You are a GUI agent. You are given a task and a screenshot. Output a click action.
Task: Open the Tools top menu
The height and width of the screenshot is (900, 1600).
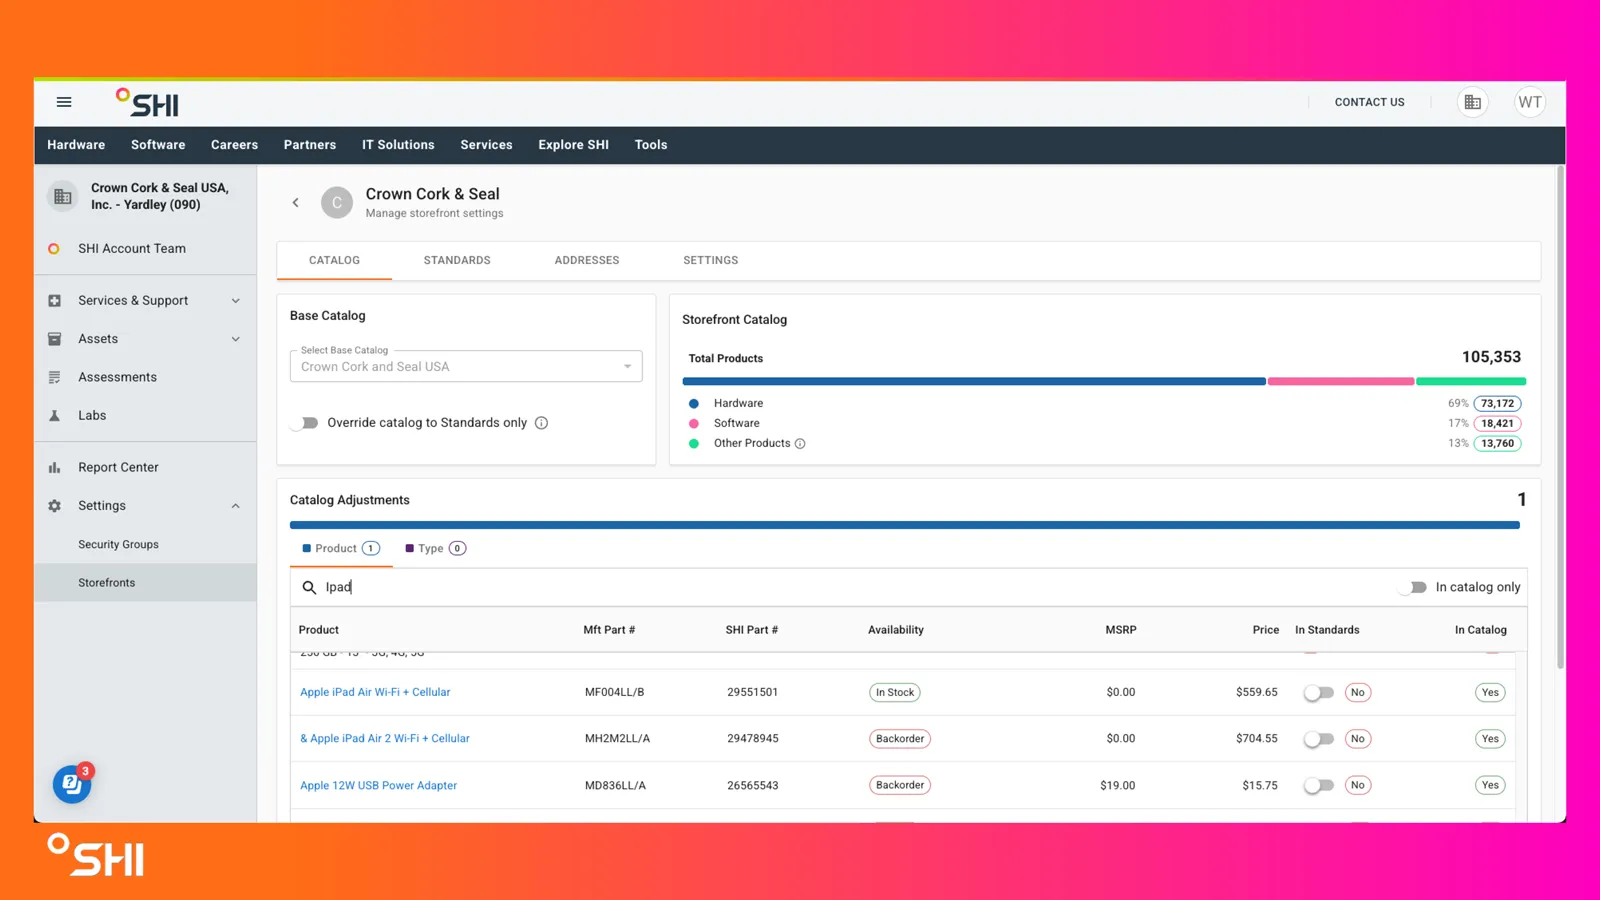651,145
